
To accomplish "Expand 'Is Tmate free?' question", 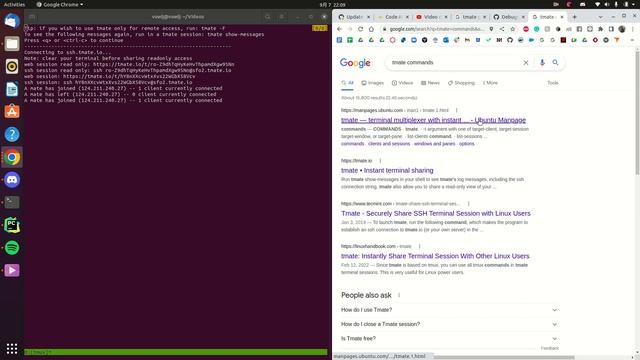I will point(449,338).
